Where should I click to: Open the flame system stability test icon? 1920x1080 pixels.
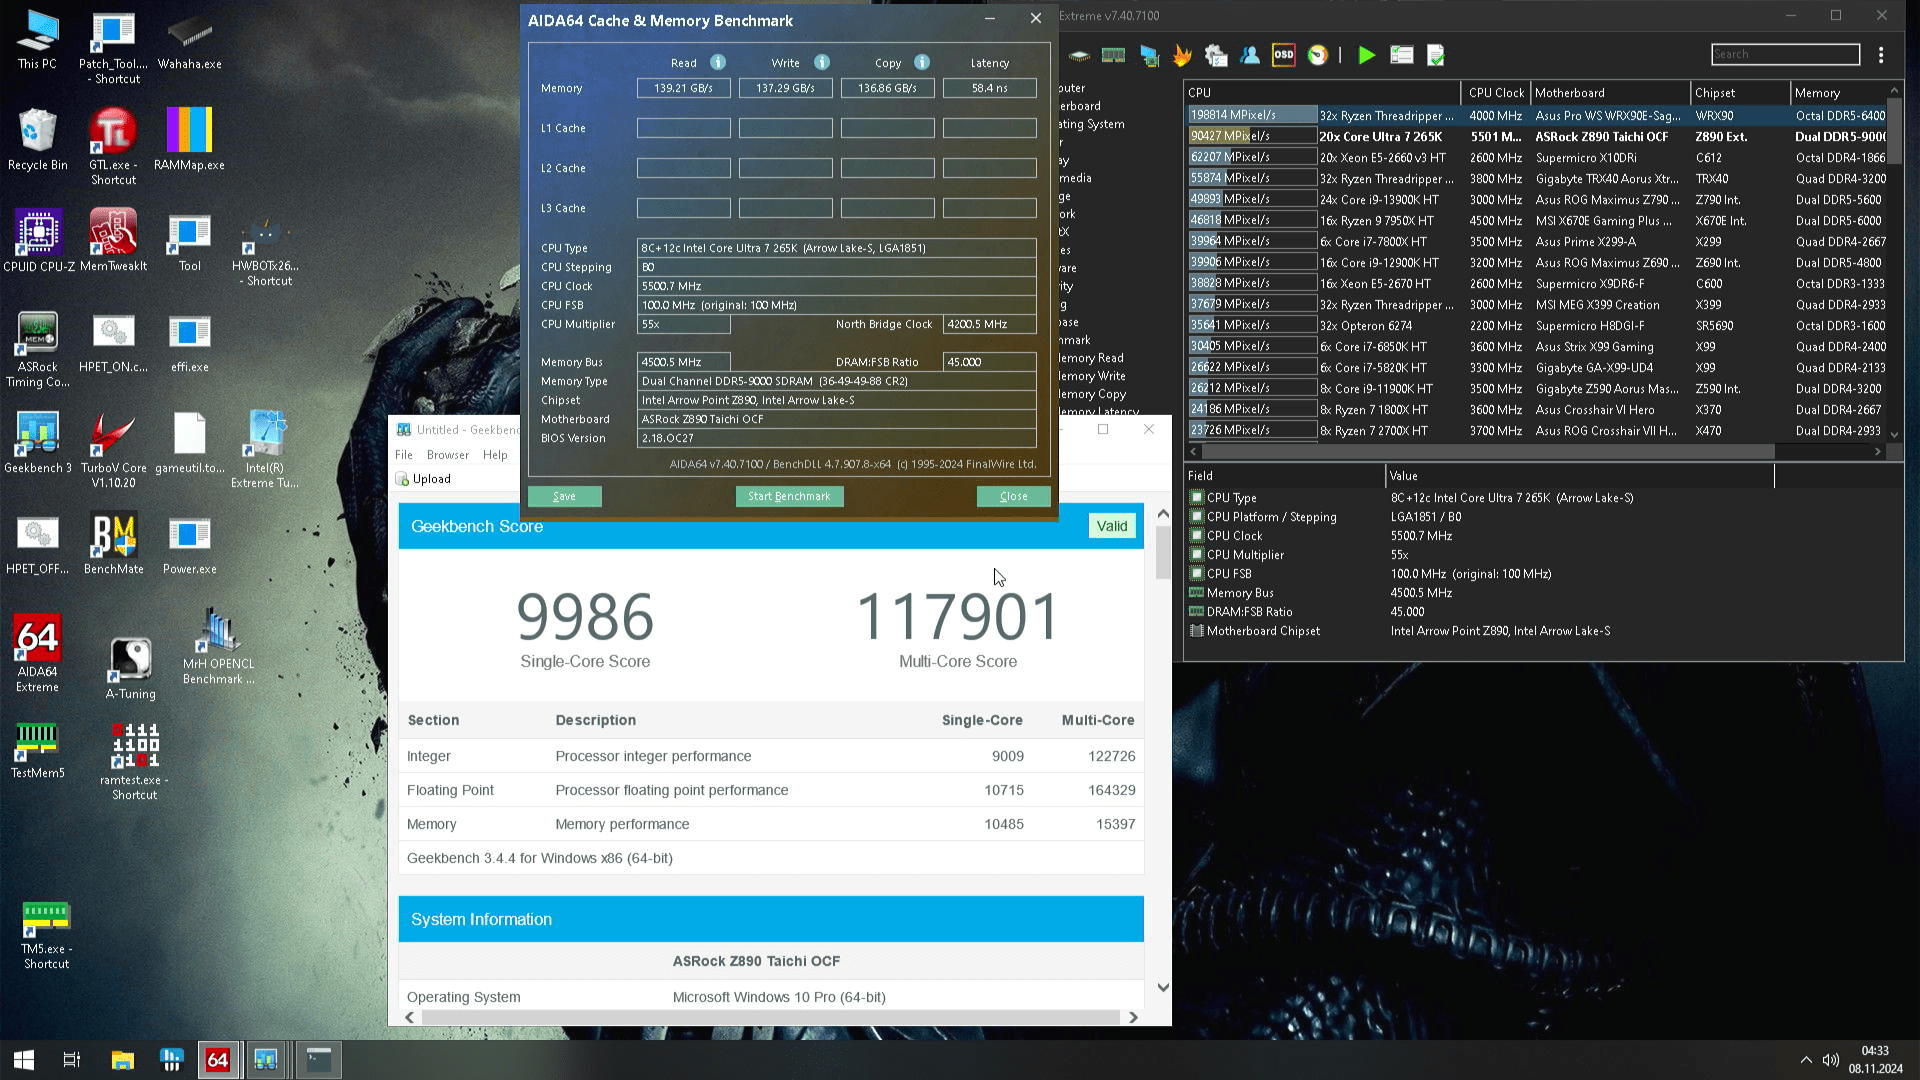1182,55
